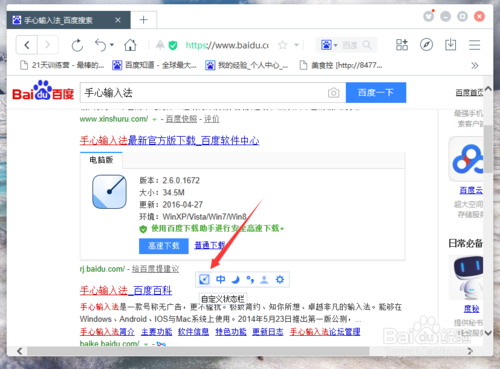Click the browser skin/avatar icon in title bar

429,16
